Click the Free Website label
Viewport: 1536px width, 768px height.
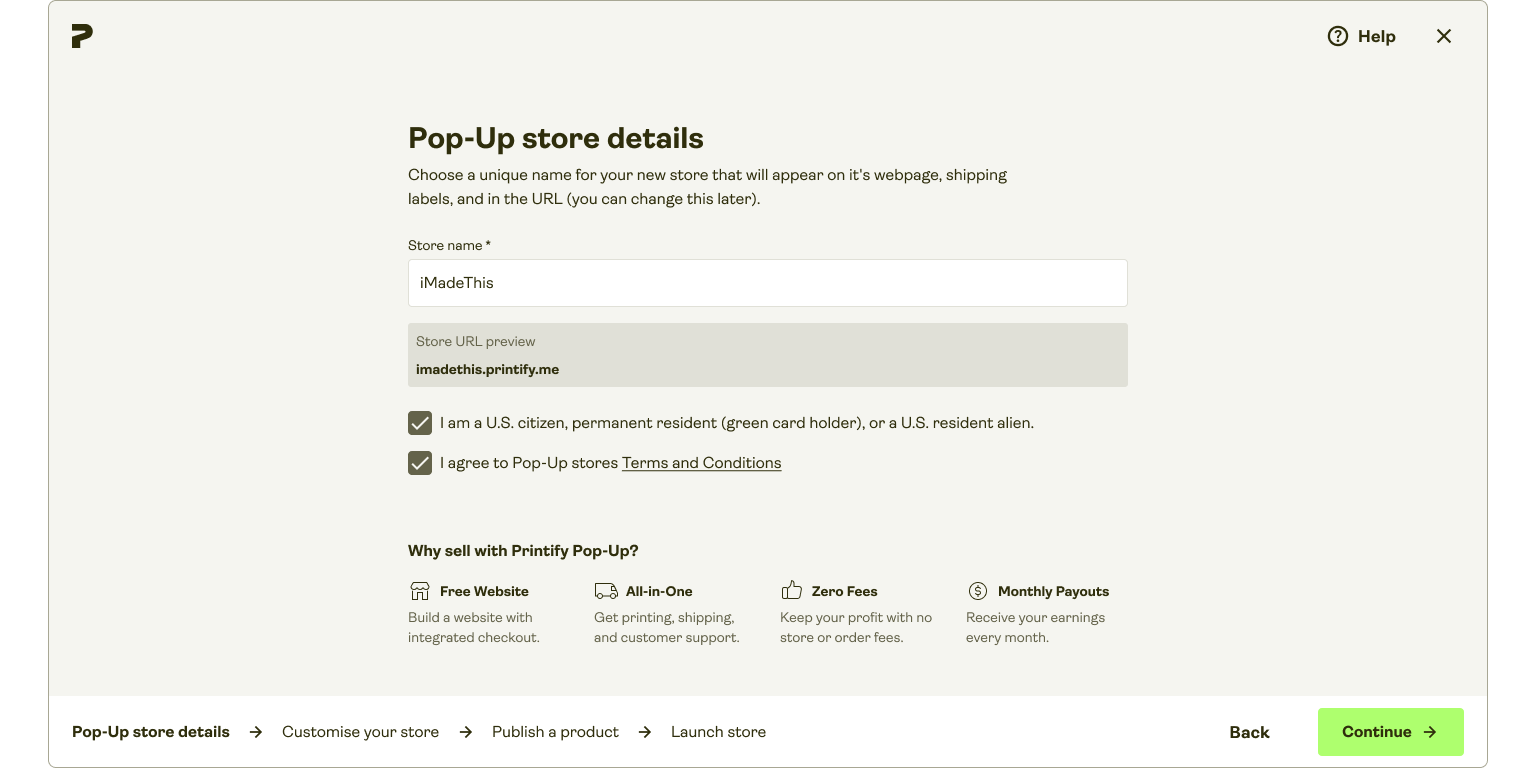[484, 591]
